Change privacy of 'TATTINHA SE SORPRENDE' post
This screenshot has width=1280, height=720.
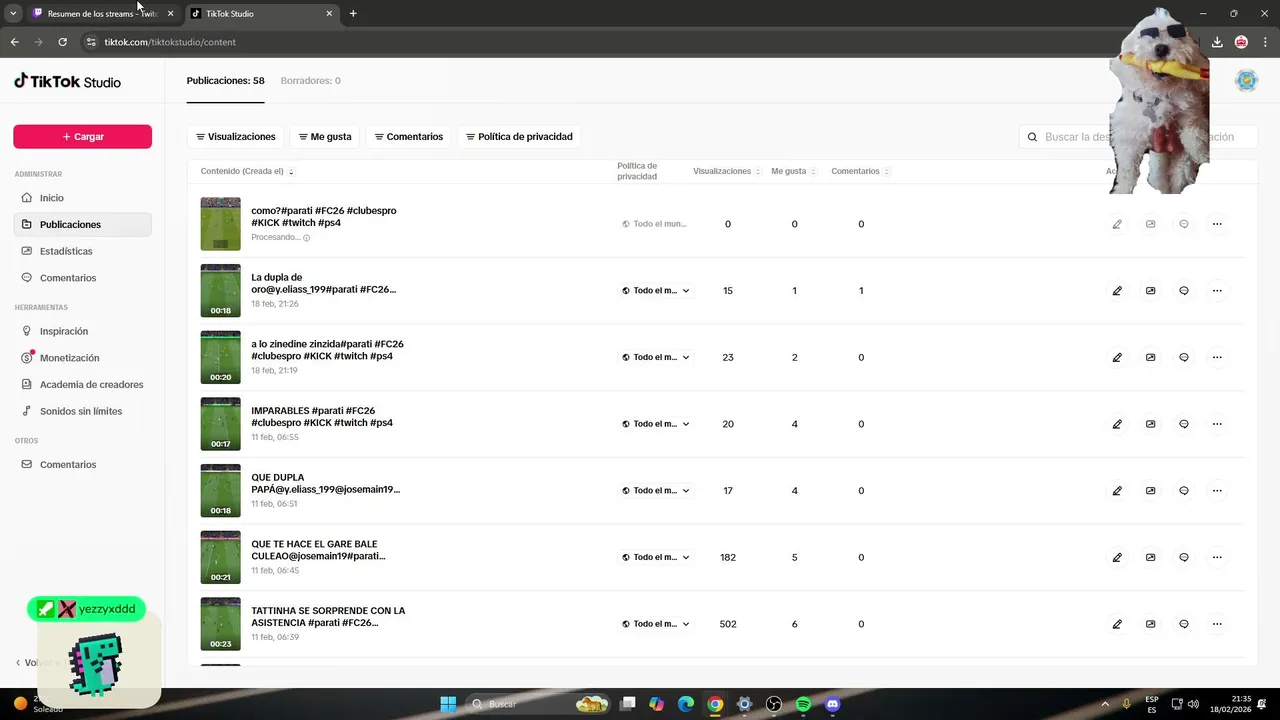656,624
